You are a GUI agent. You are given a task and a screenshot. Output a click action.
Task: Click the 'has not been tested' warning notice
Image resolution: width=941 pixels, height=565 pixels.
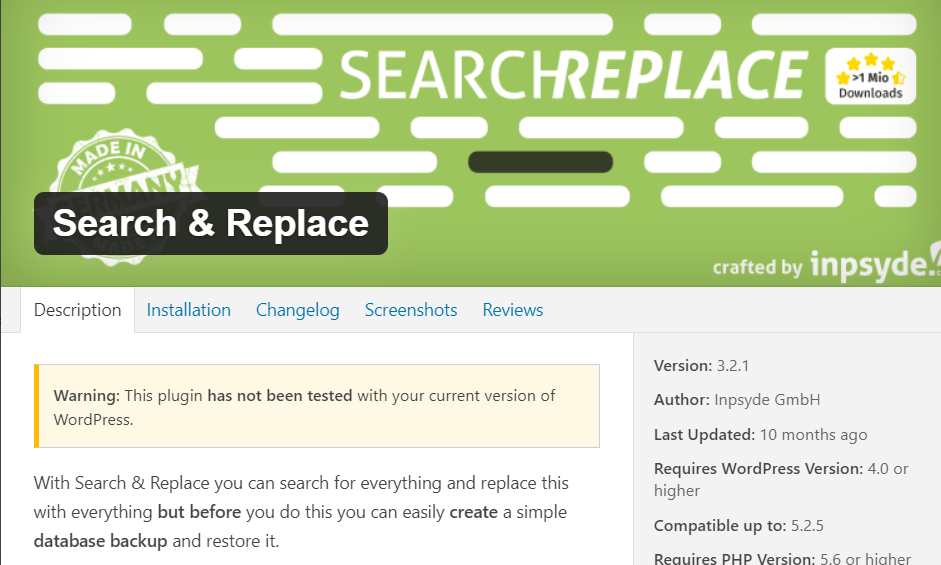(x=317, y=406)
